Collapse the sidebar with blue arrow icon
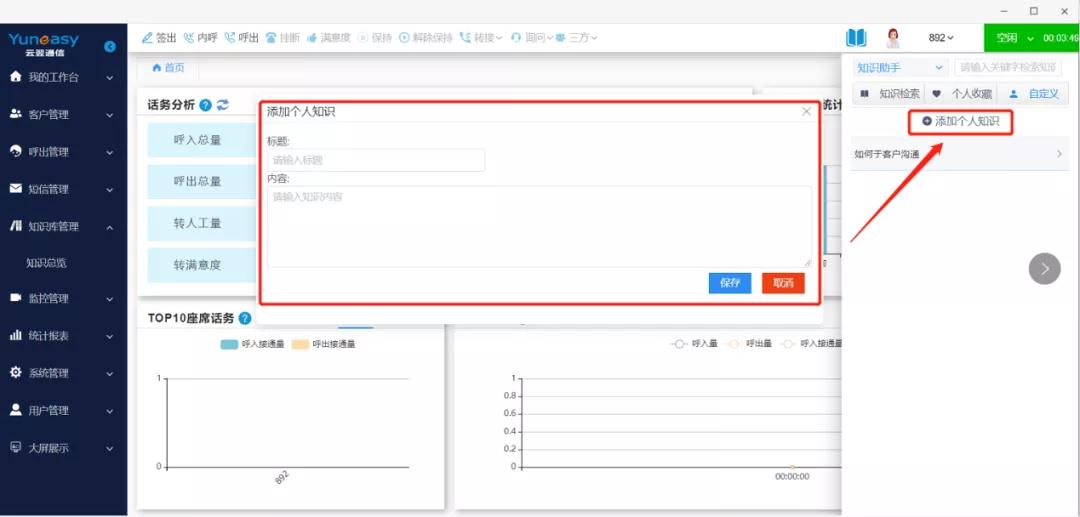The height and width of the screenshot is (517, 1080). (110, 47)
